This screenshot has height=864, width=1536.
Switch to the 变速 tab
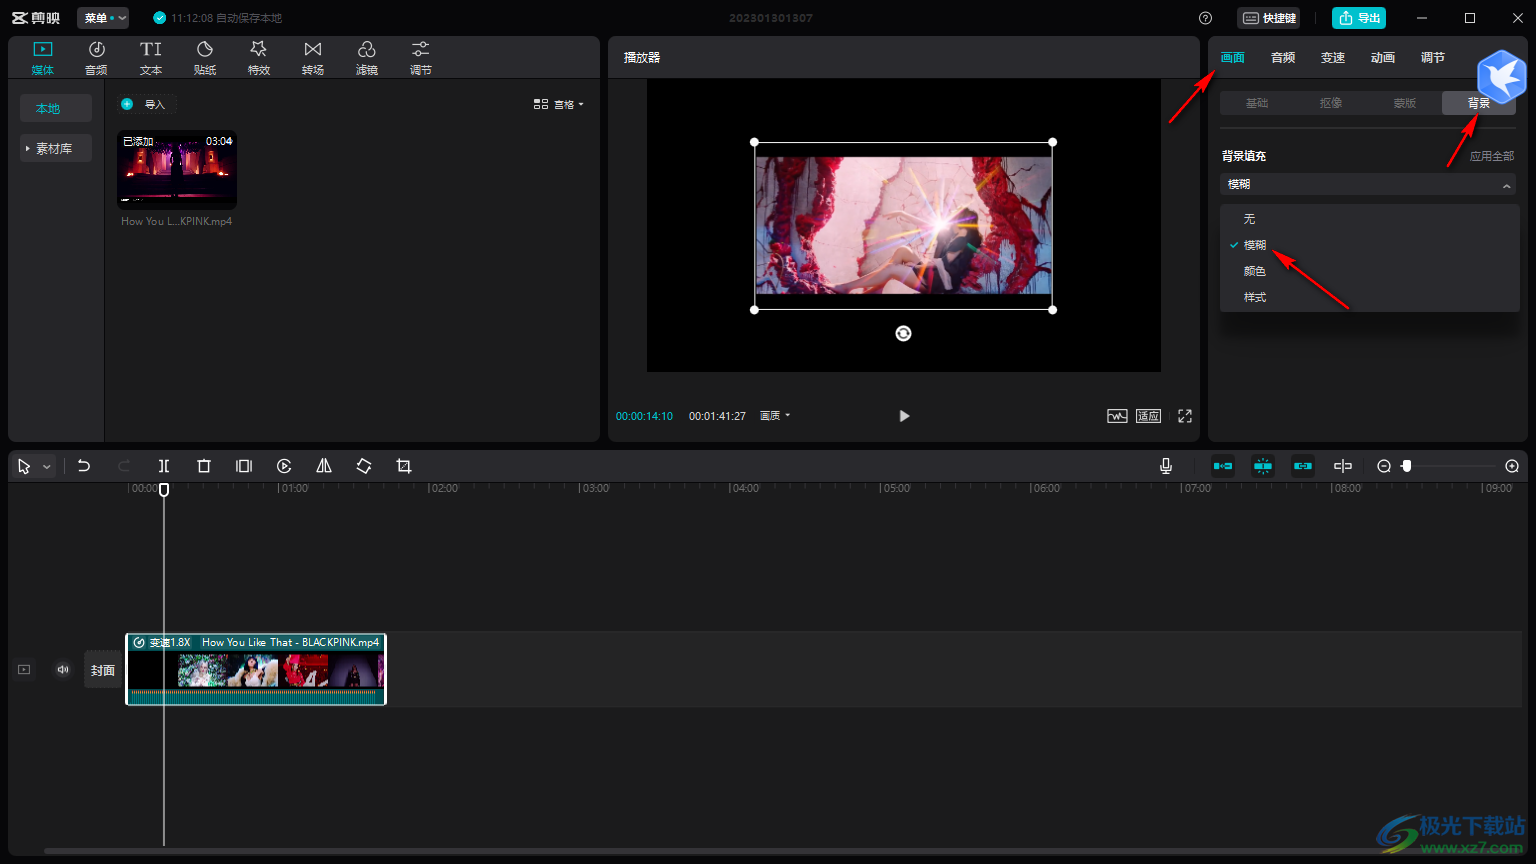click(x=1333, y=58)
